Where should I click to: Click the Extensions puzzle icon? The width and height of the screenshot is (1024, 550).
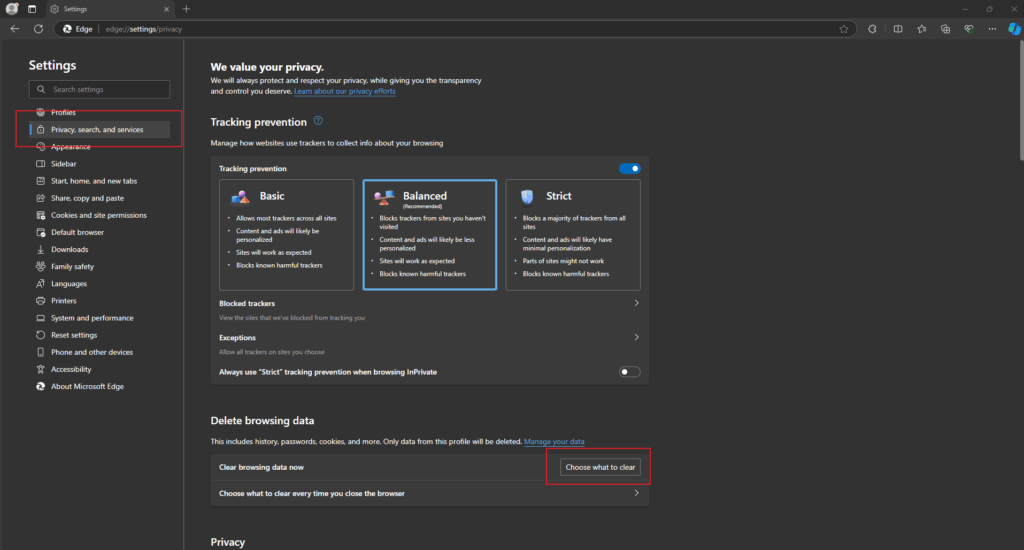pyautogui.click(x=872, y=29)
